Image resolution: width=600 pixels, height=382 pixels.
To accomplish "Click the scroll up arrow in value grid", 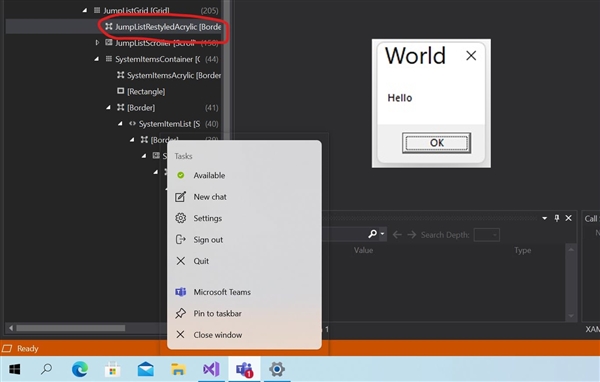I will pyautogui.click(x=571, y=250).
